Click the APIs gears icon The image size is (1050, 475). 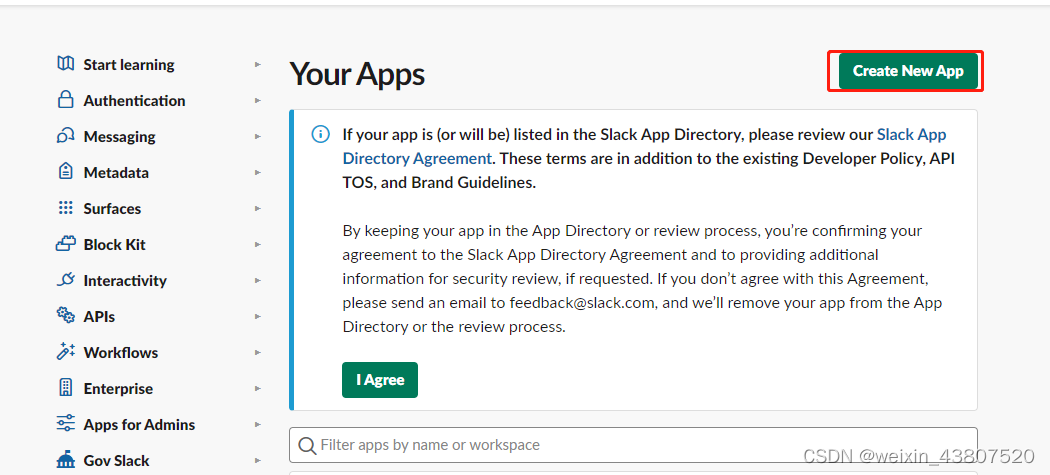(66, 316)
